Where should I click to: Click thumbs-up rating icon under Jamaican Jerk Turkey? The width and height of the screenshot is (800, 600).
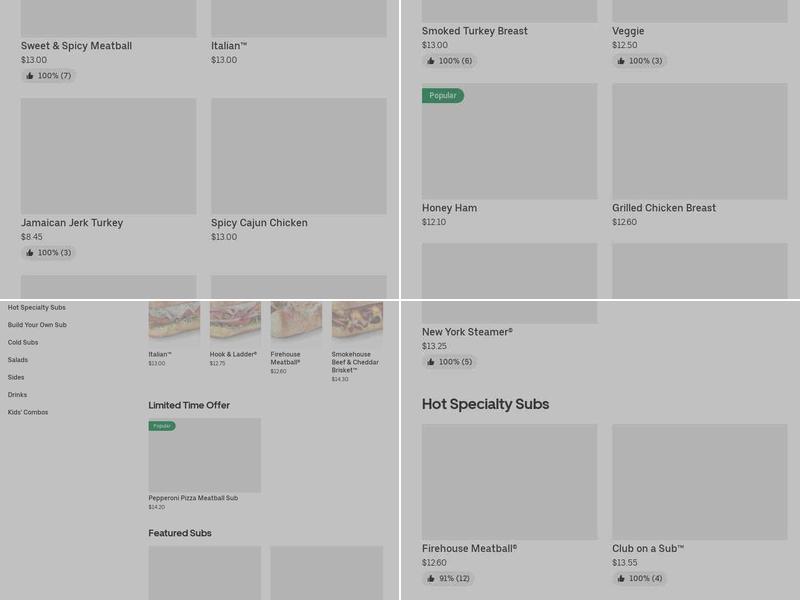[30, 253]
